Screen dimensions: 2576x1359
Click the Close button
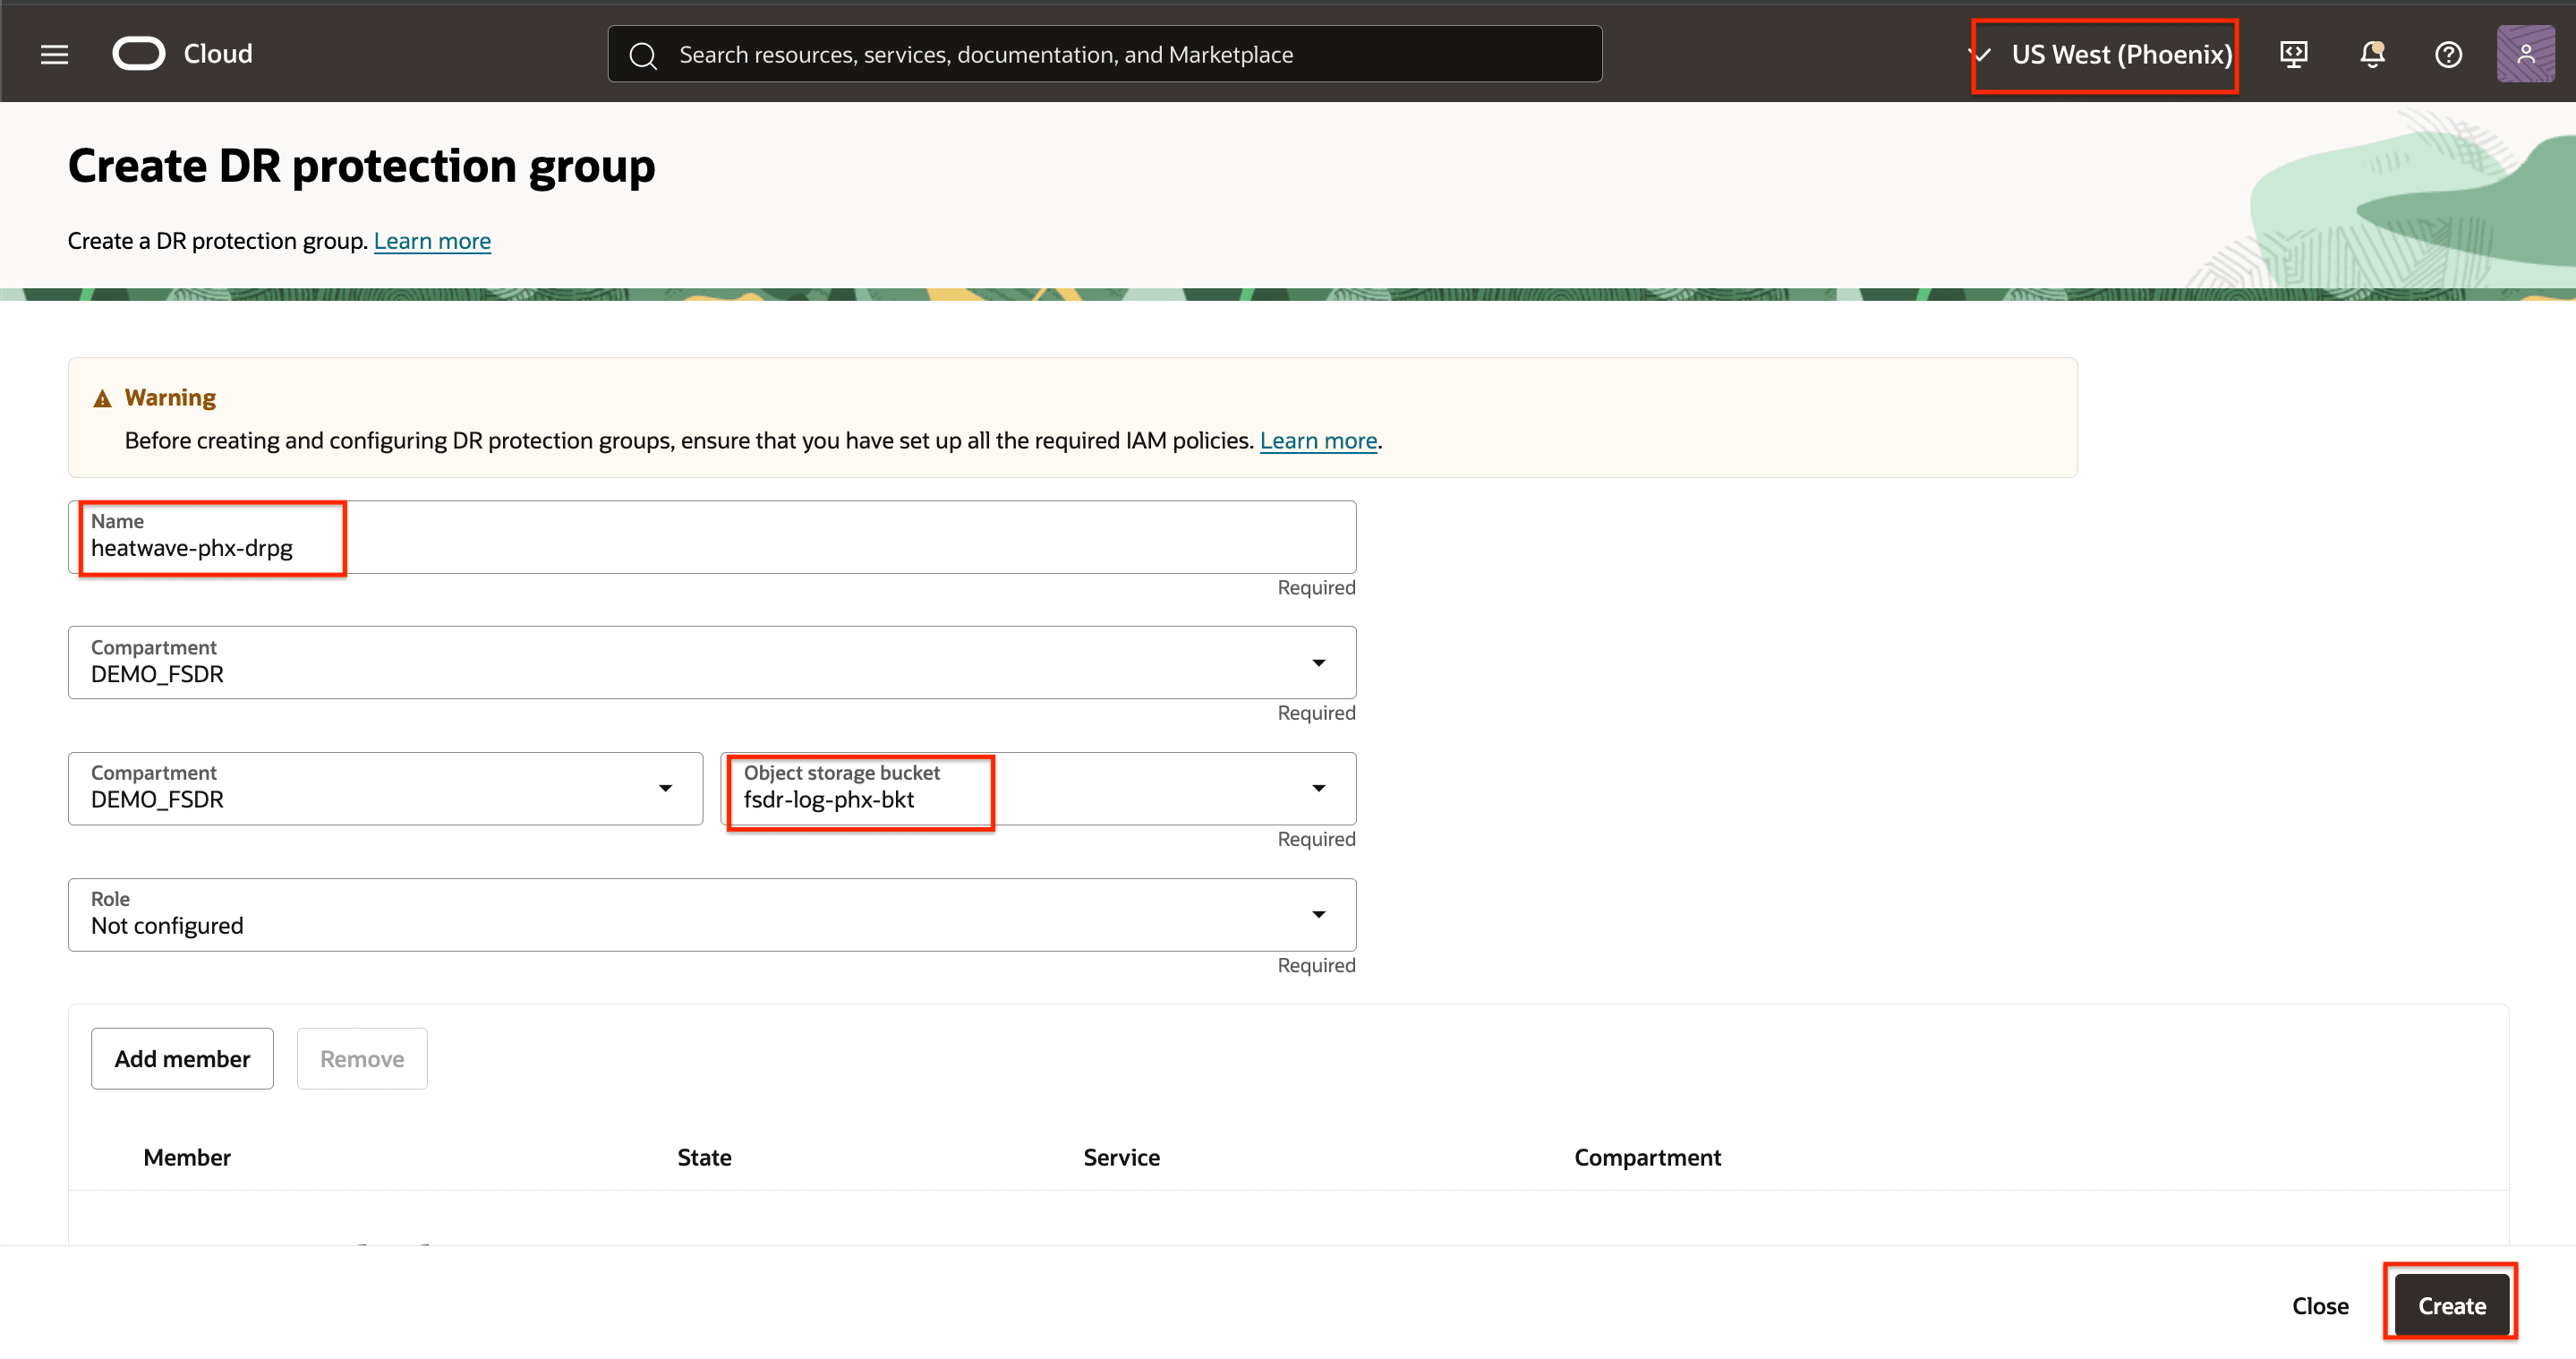pos(2320,1306)
